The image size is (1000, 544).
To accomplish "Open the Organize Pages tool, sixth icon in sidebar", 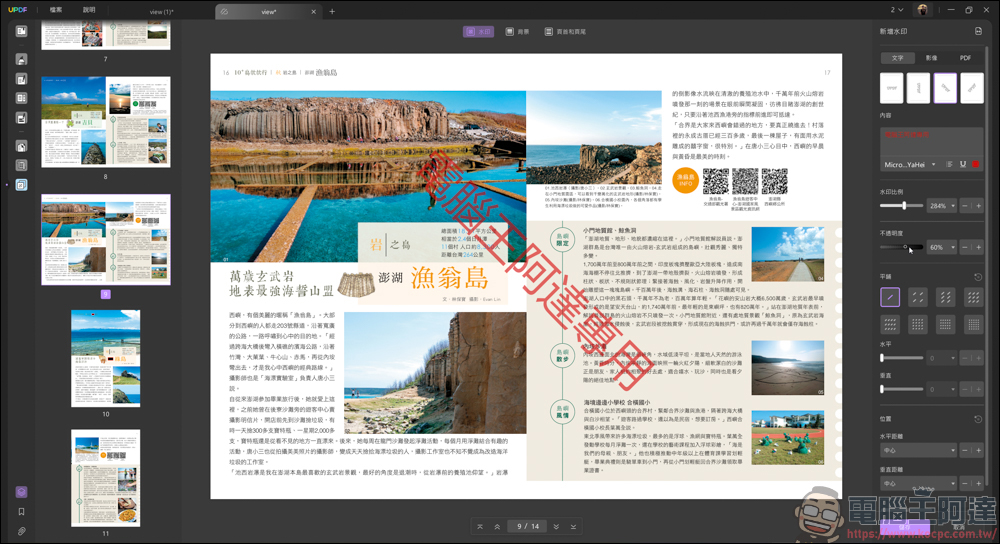I will tap(21, 146).
